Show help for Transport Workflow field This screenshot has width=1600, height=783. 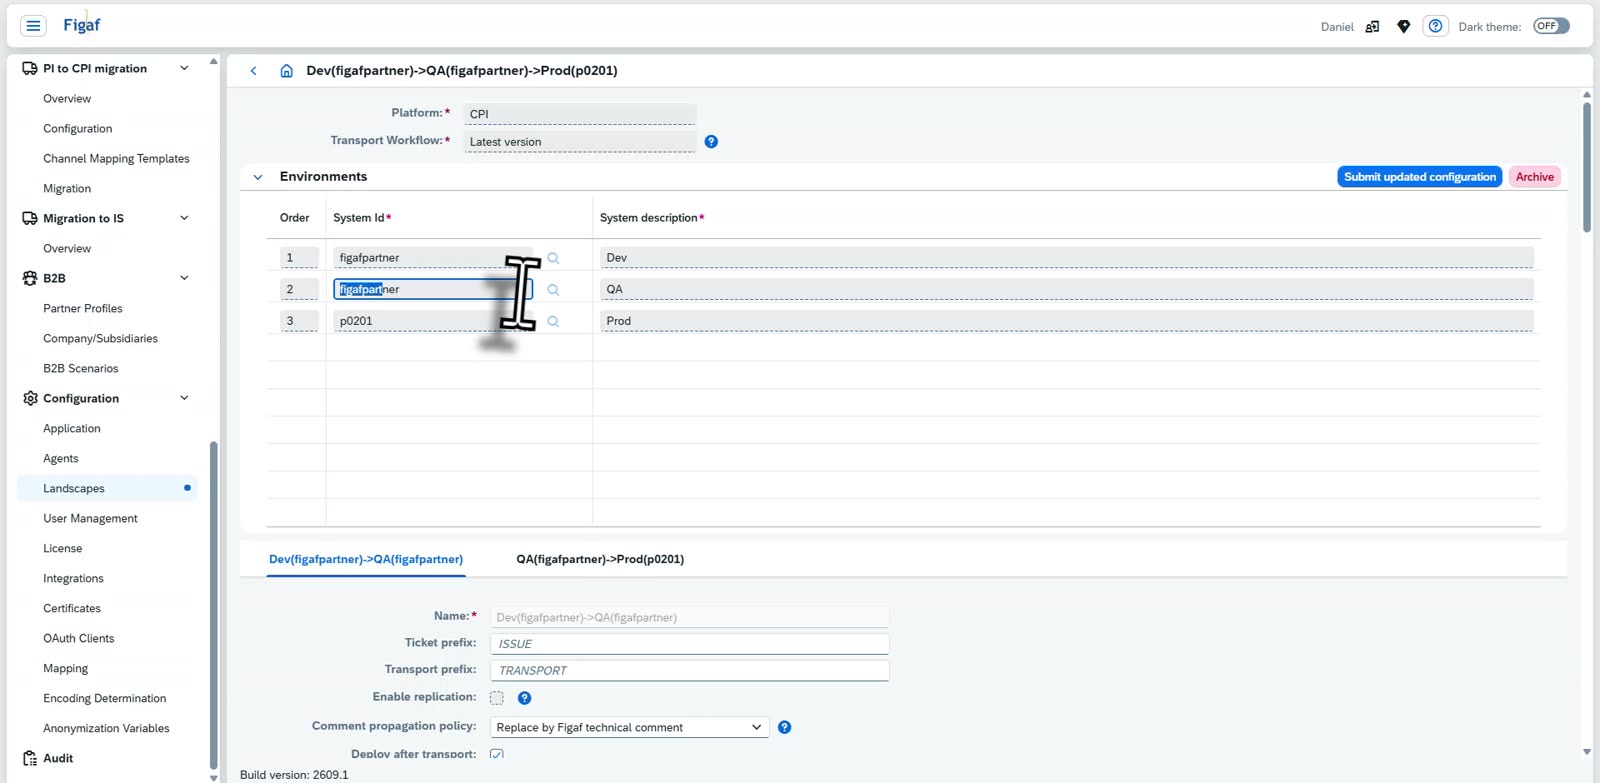711,142
